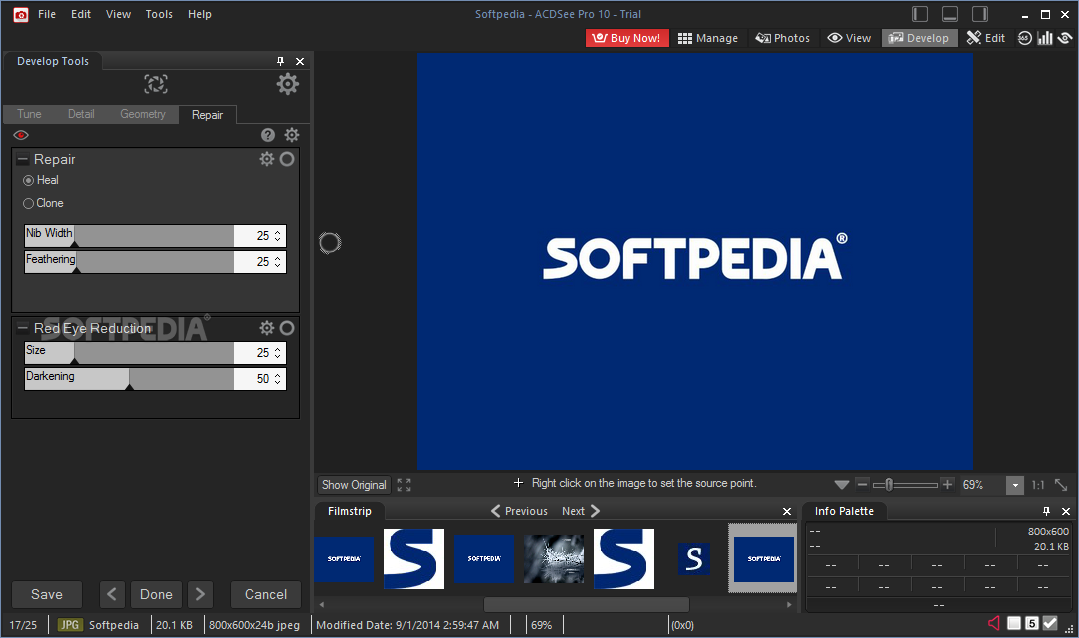
Task: Open Red Eye Reduction settings gear
Action: tap(266, 328)
